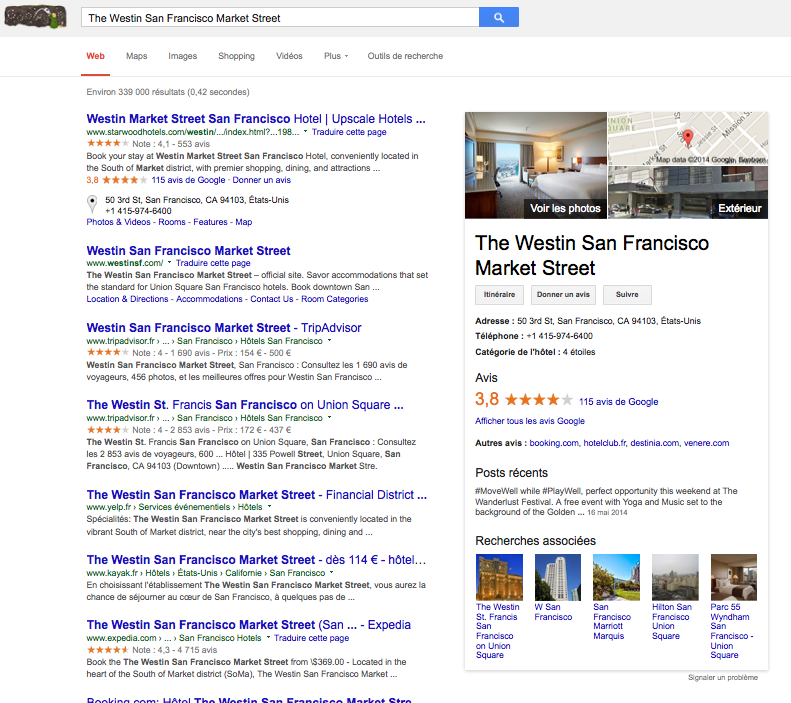Open the booking.com reviews link
The height and width of the screenshot is (703, 791).
[x=554, y=443]
